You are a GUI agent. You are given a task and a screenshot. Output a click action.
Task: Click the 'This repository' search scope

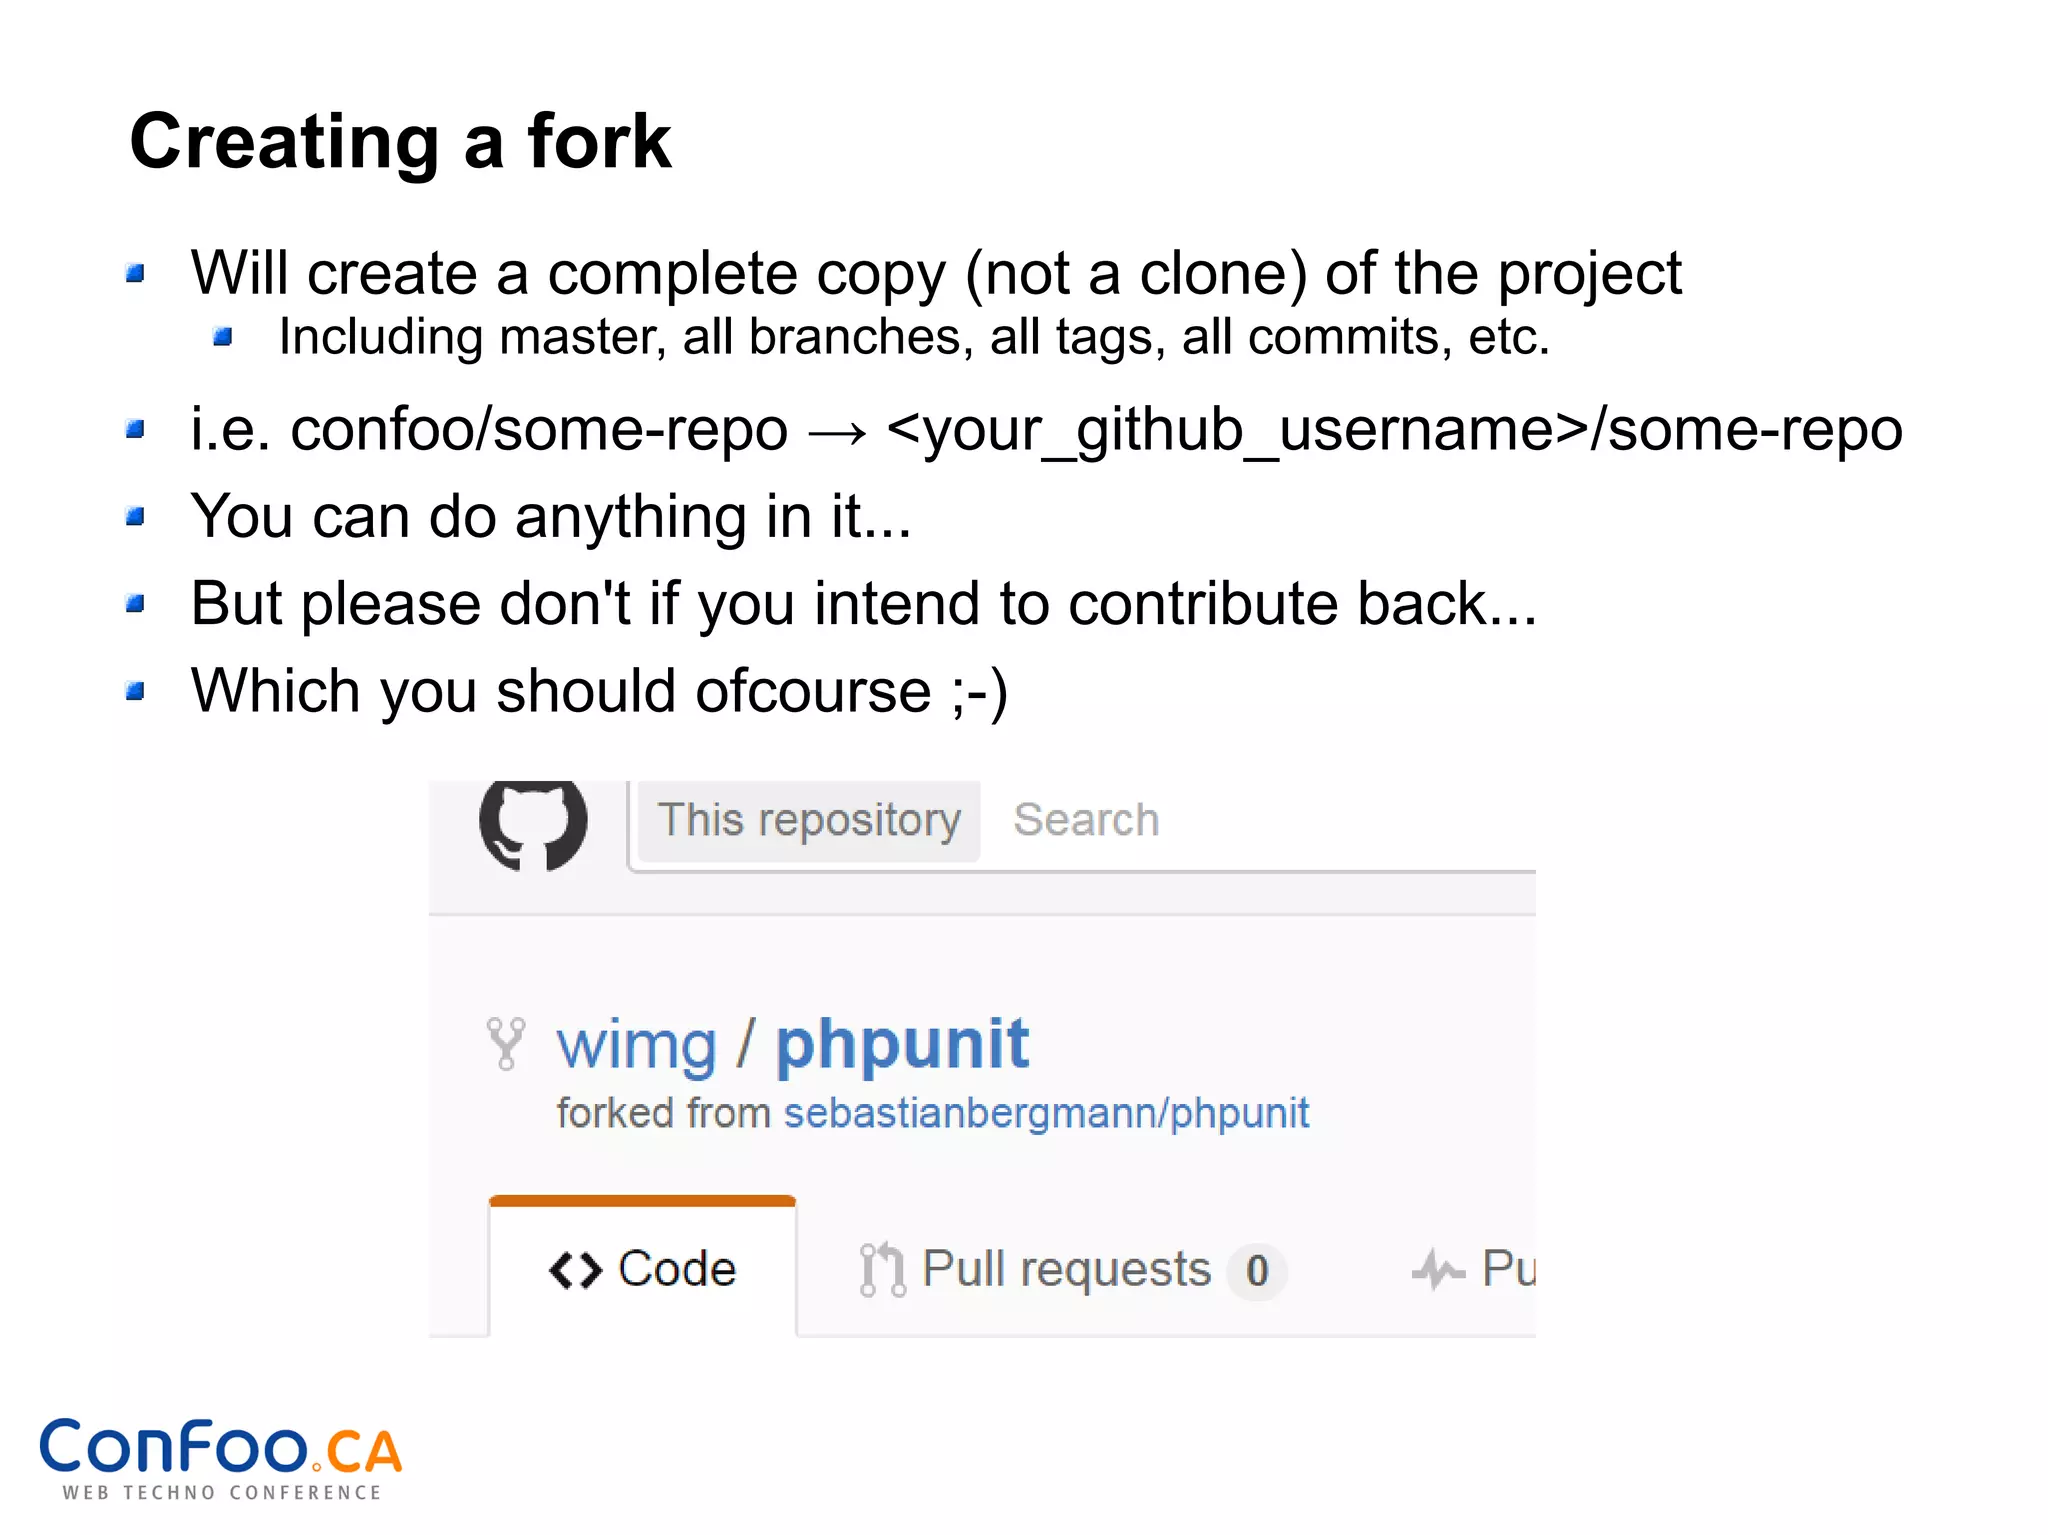pyautogui.click(x=809, y=820)
